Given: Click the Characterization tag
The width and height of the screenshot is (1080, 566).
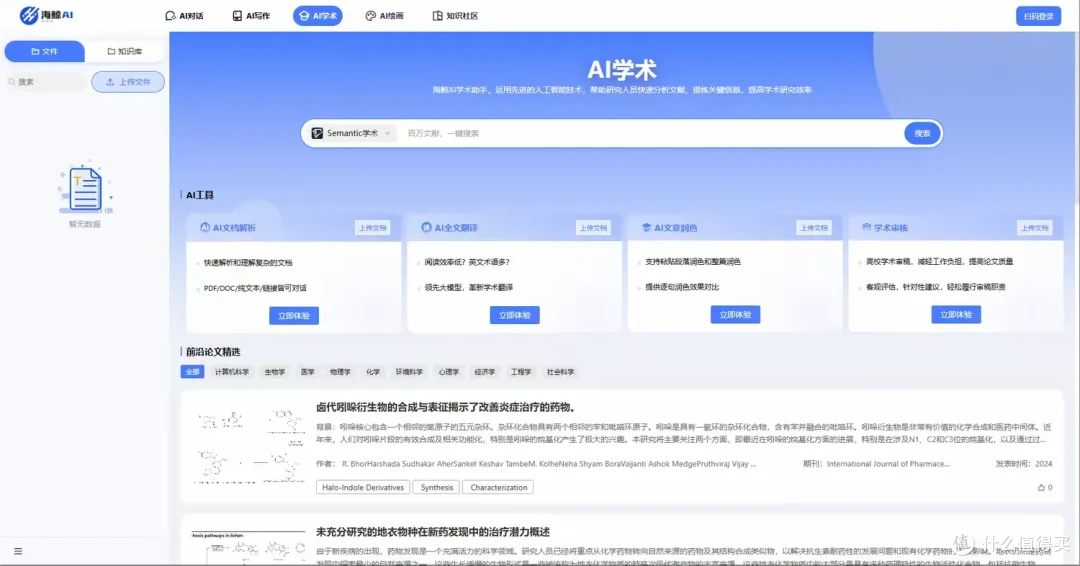Looking at the screenshot, I should tap(499, 488).
